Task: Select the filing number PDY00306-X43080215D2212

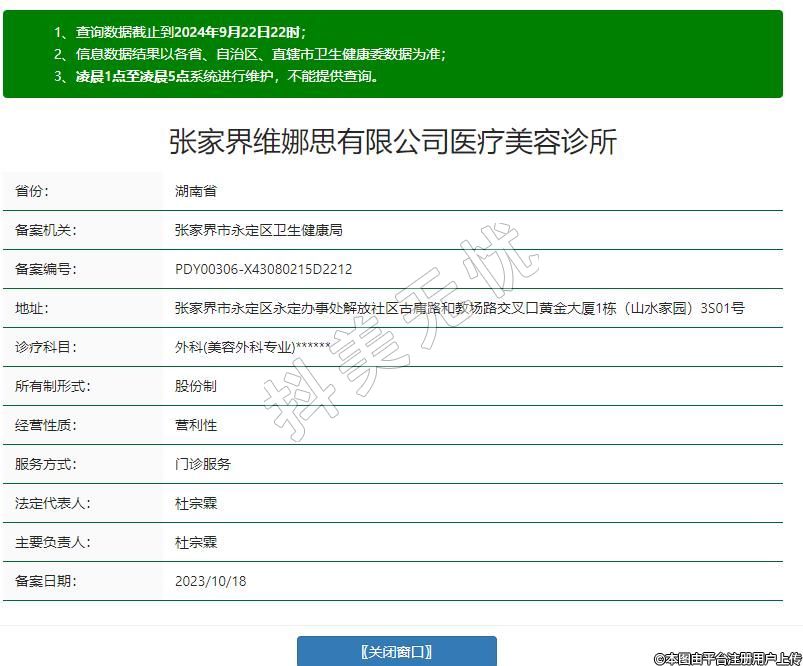Action: (x=263, y=269)
